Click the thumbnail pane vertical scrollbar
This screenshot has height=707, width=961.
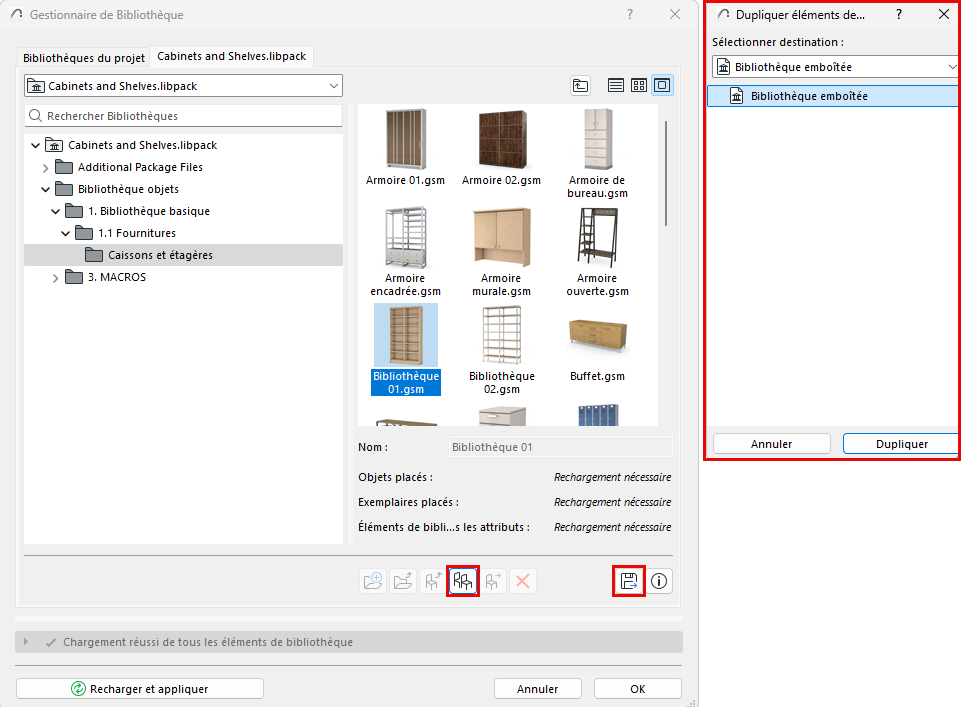[x=666, y=173]
